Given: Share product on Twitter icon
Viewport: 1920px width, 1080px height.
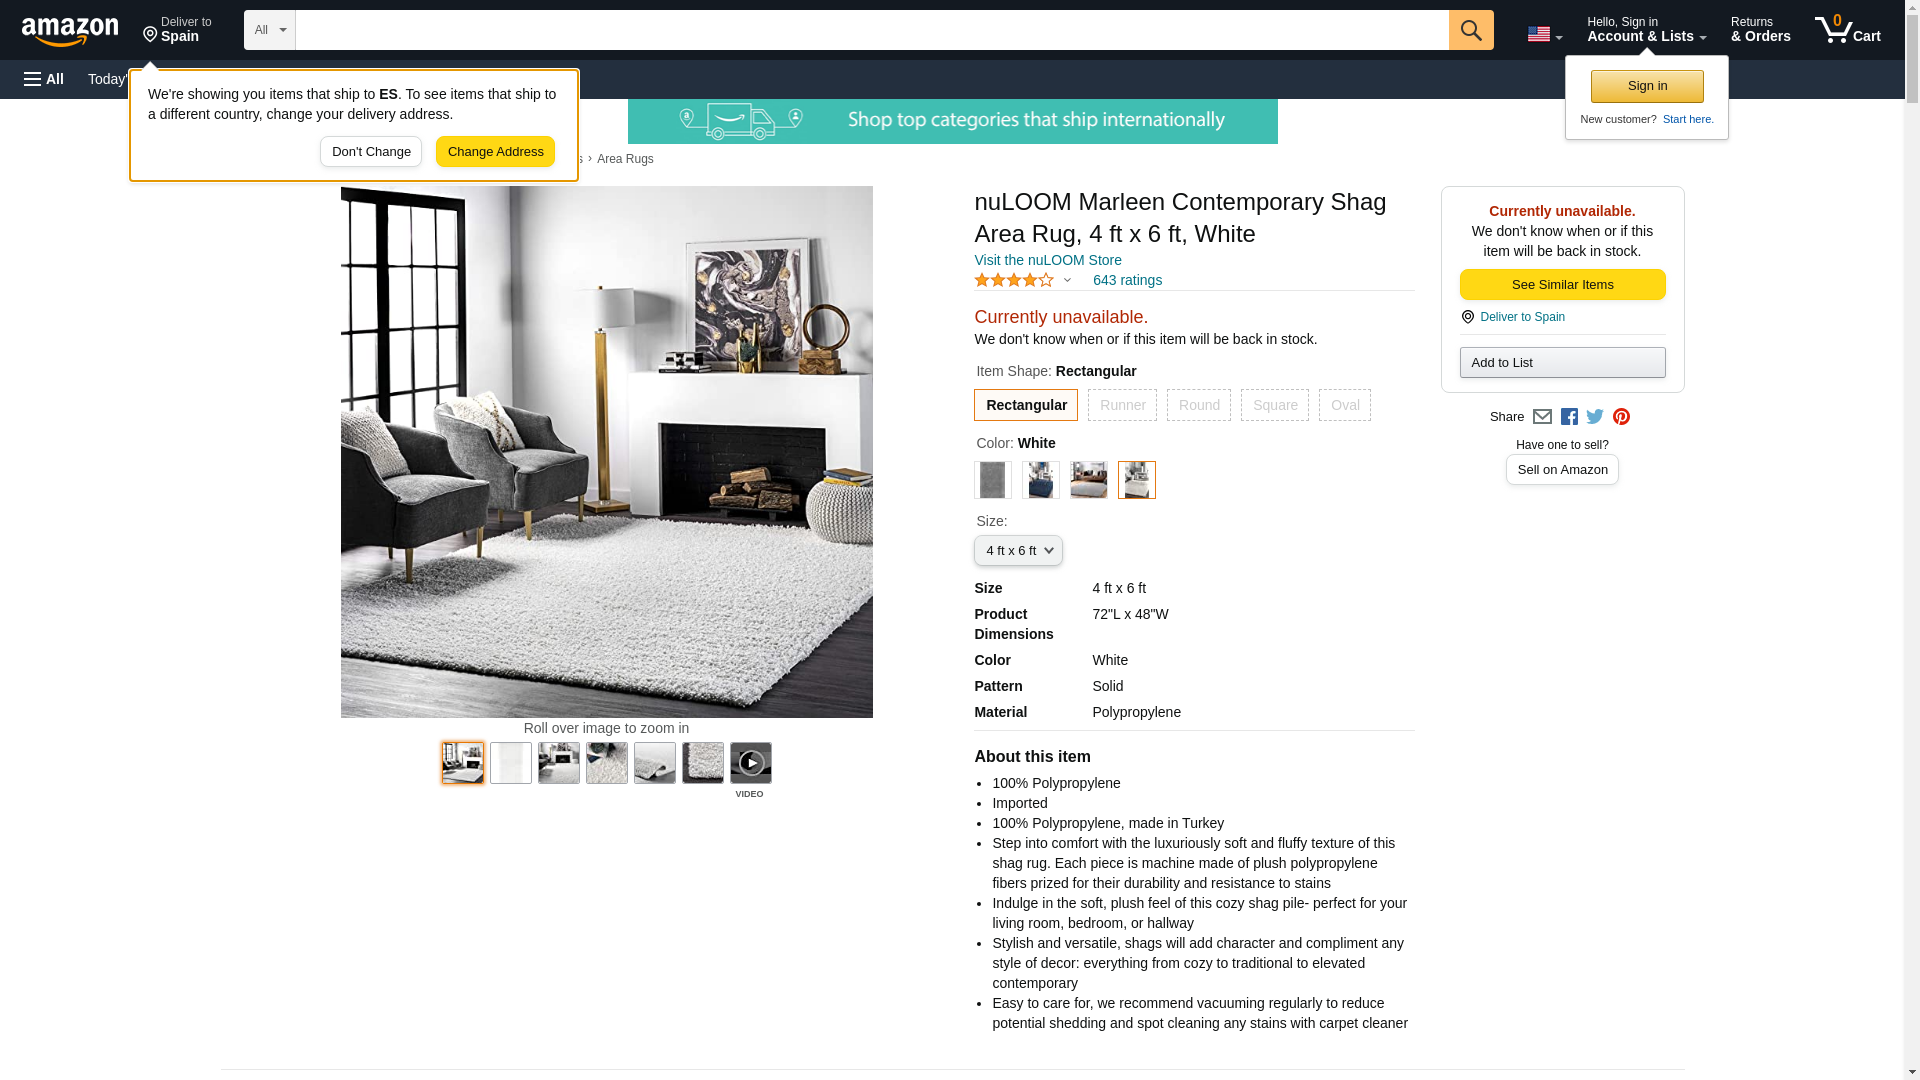Looking at the screenshot, I should 1595,417.
